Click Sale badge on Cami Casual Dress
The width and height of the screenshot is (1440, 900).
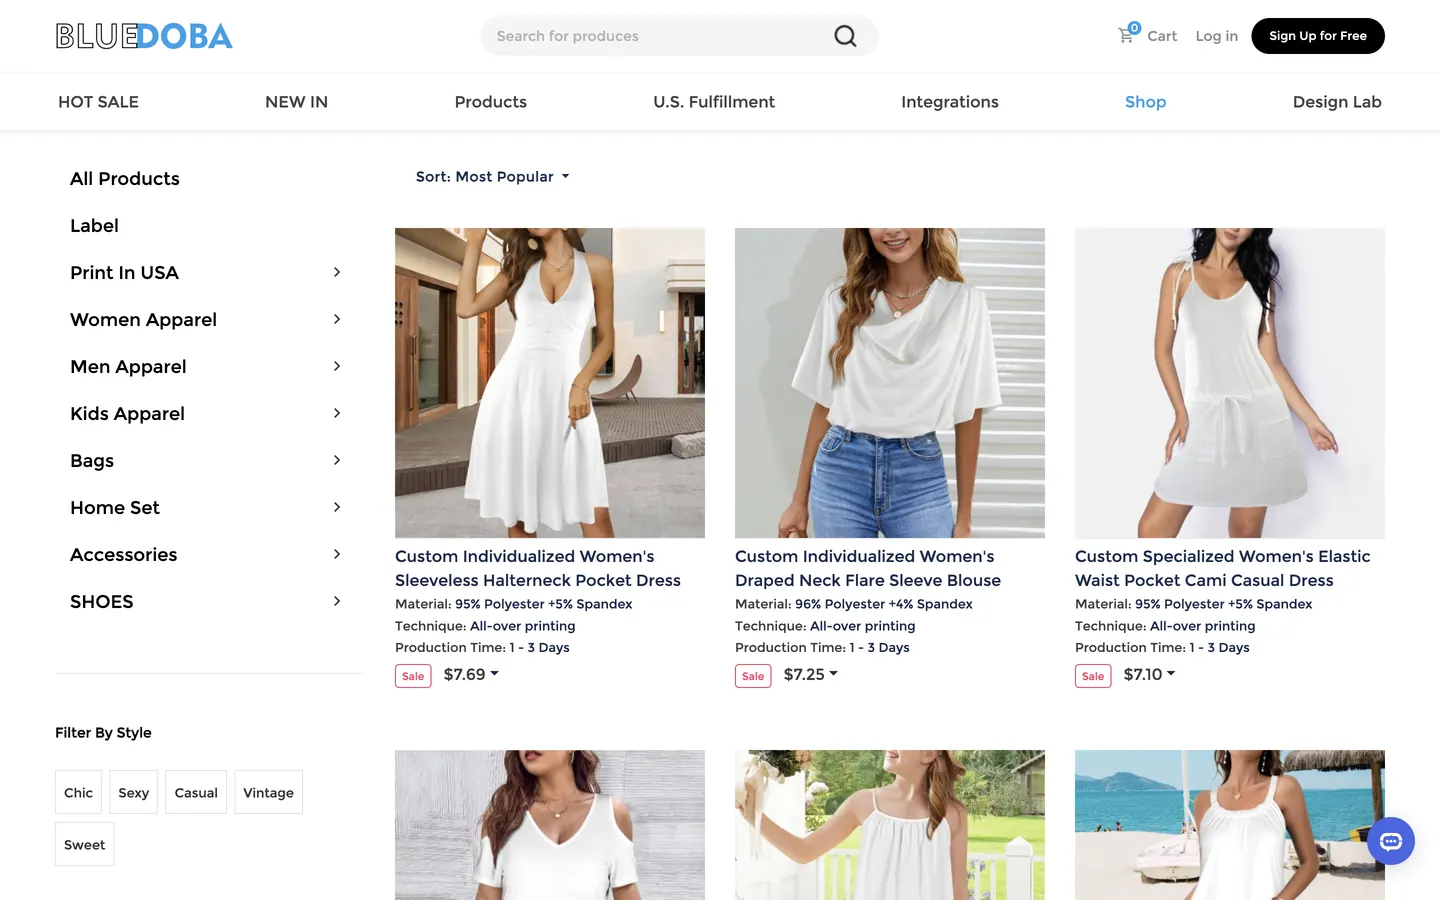[x=1093, y=676]
